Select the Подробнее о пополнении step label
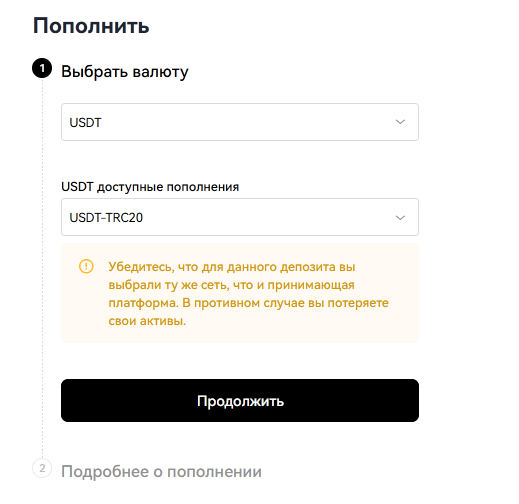This screenshot has height=504, width=519. tap(161, 472)
